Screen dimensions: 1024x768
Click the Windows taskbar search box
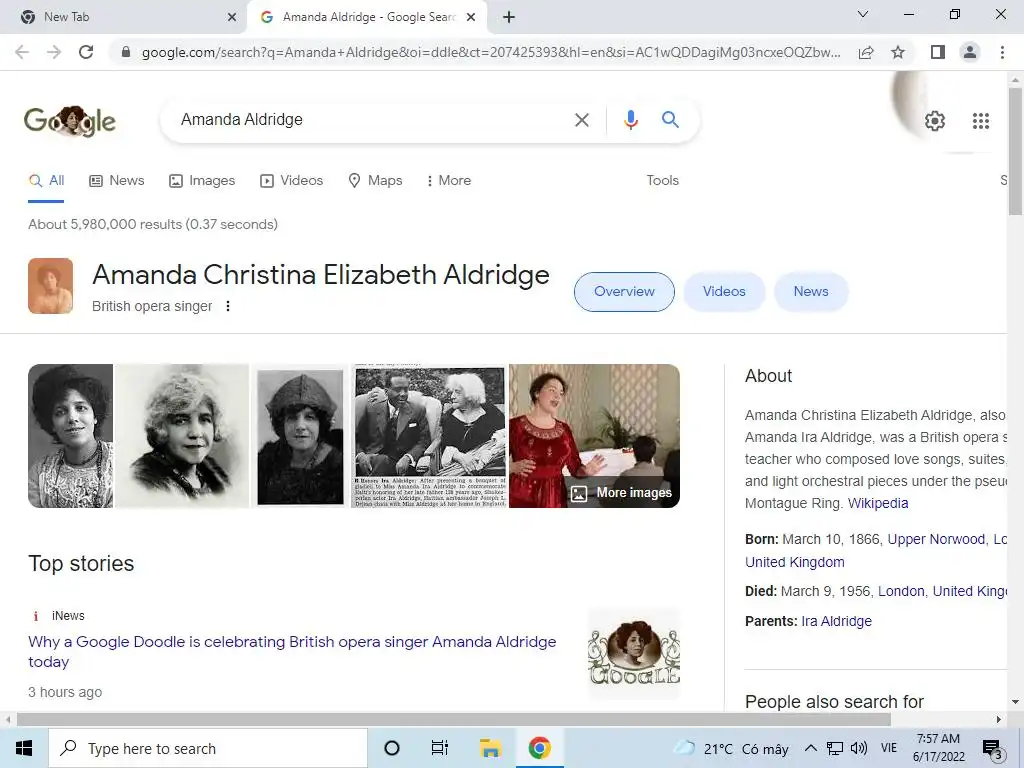pos(208,748)
